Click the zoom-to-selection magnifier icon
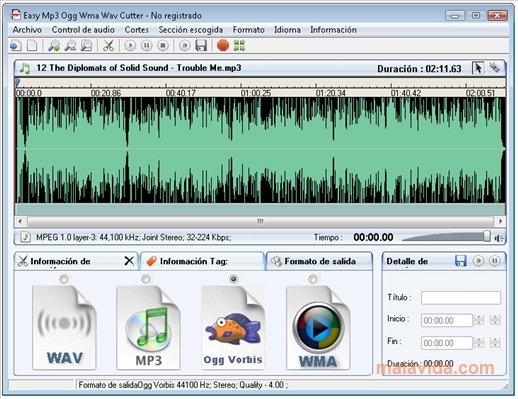Viewport: 518px width, 399px height. 86,45
